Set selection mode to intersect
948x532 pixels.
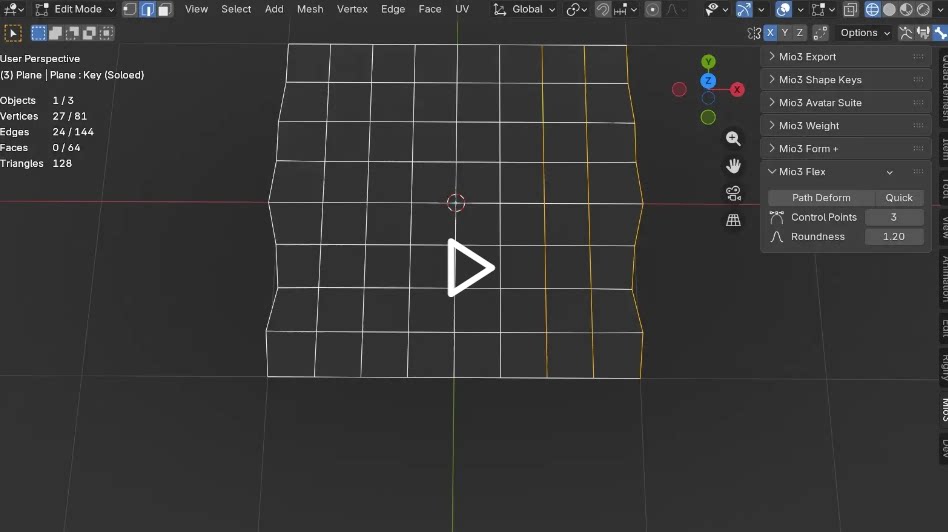pyautogui.click(x=106, y=33)
